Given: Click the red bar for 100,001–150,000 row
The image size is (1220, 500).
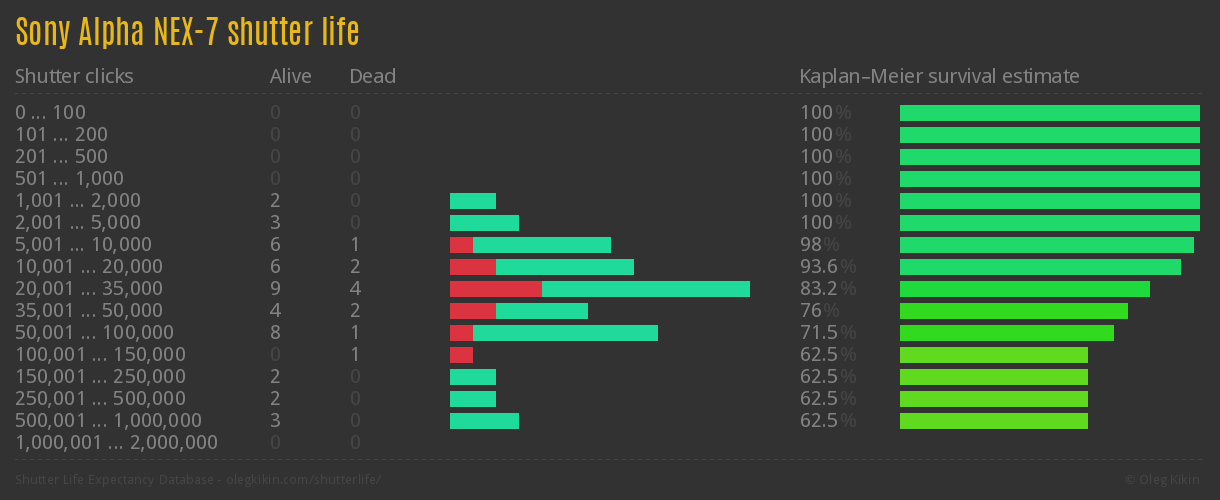Looking at the screenshot, I should (461, 355).
